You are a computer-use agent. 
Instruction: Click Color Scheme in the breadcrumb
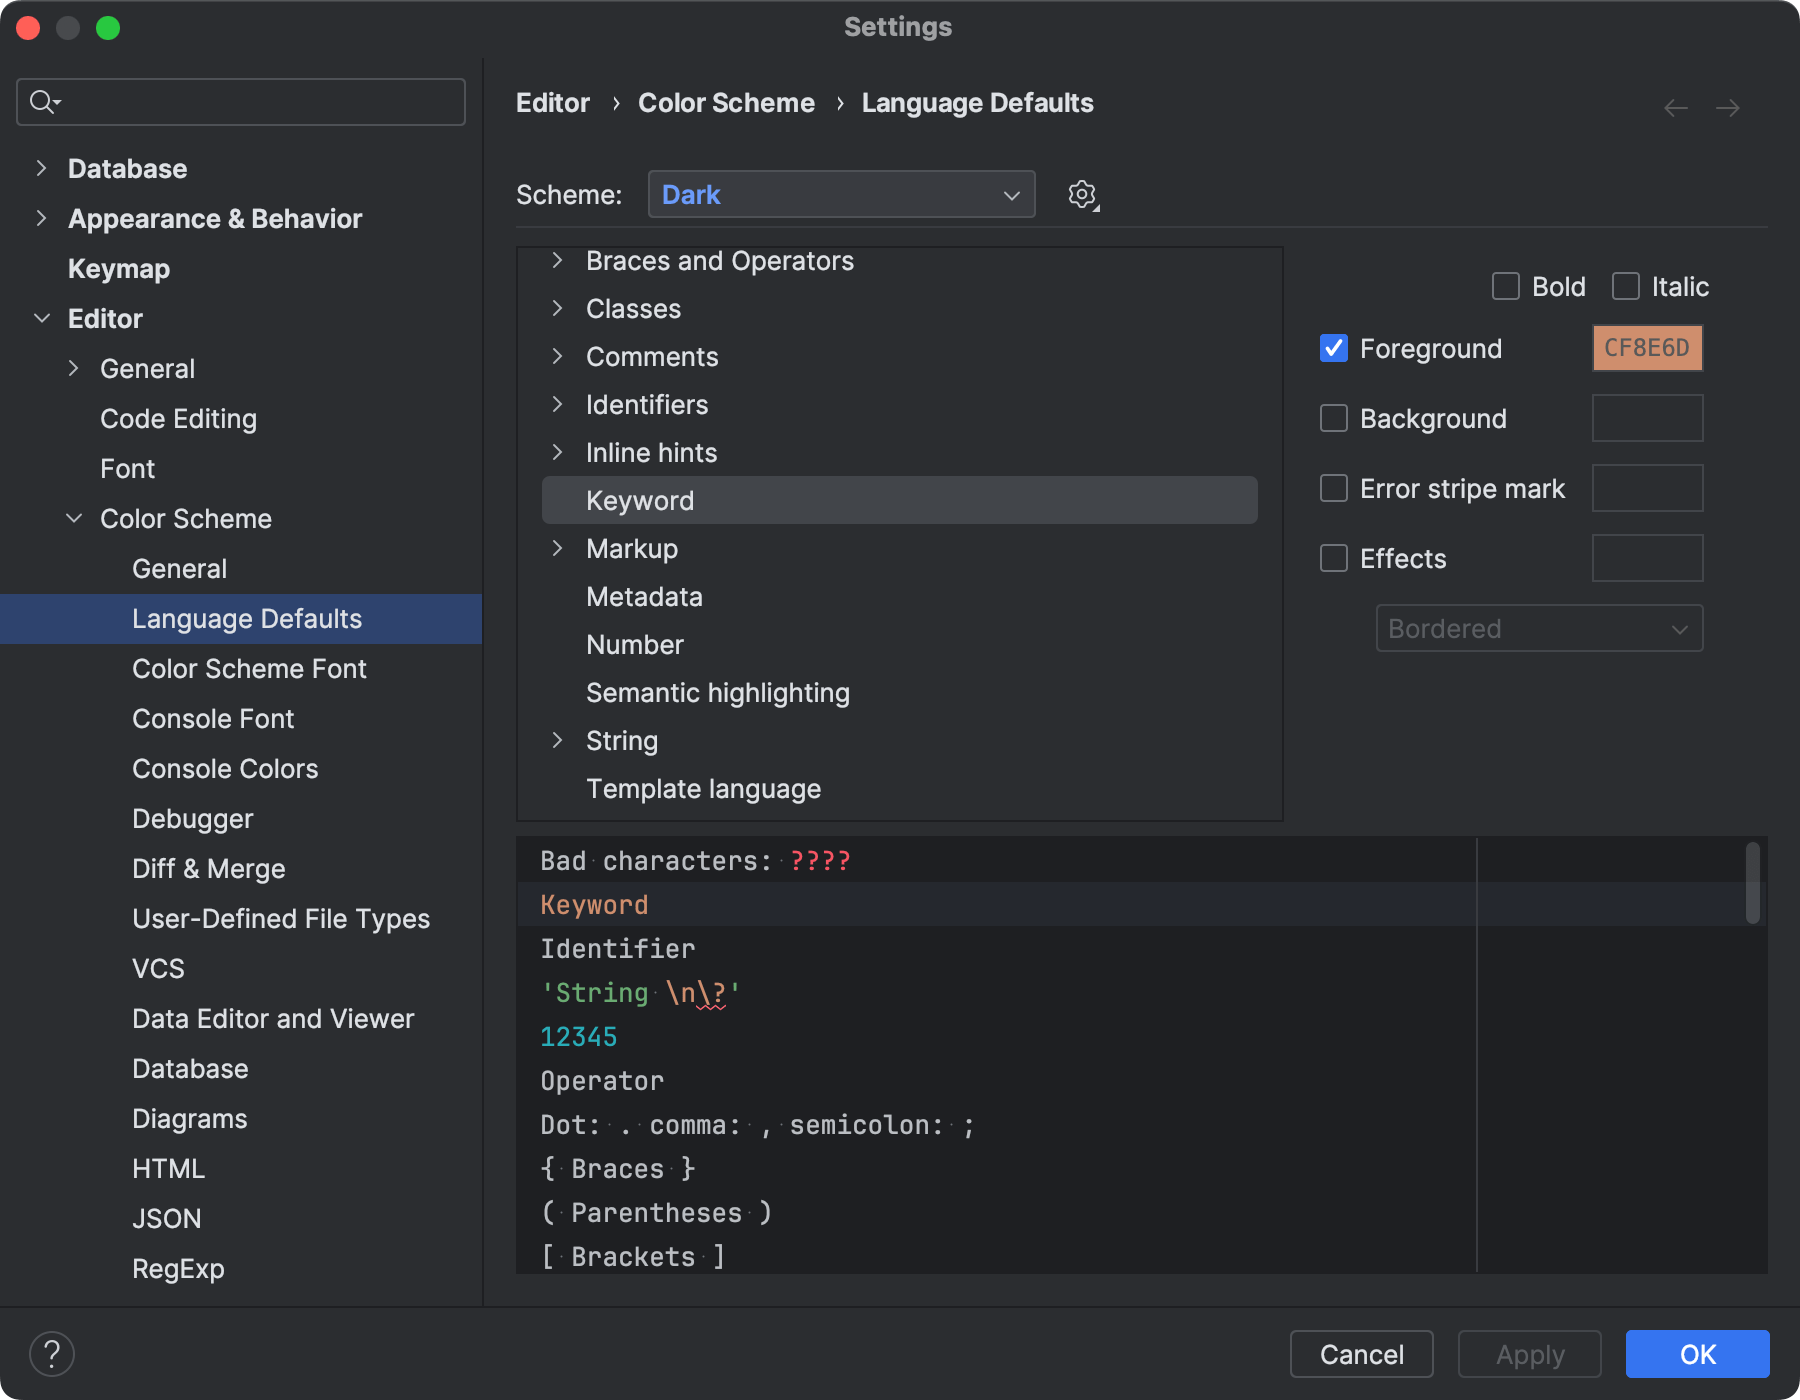(x=726, y=102)
